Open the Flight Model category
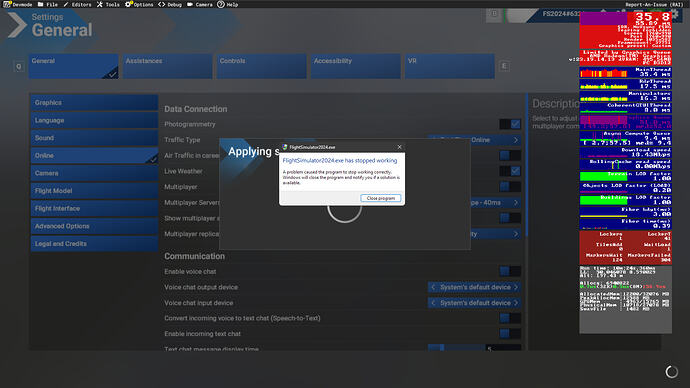Screen dimensions: 690x388 pyautogui.click(x=94, y=190)
